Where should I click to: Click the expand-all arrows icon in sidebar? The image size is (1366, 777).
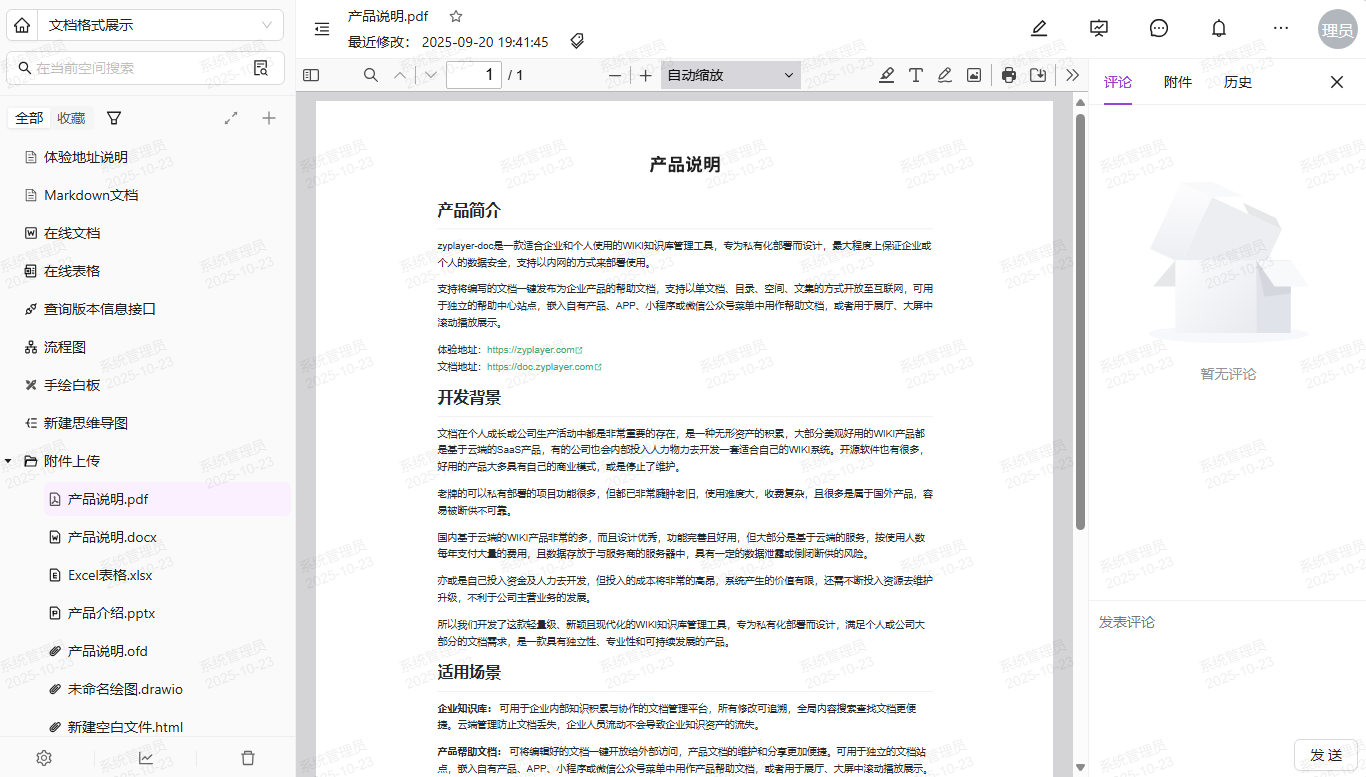click(x=231, y=118)
